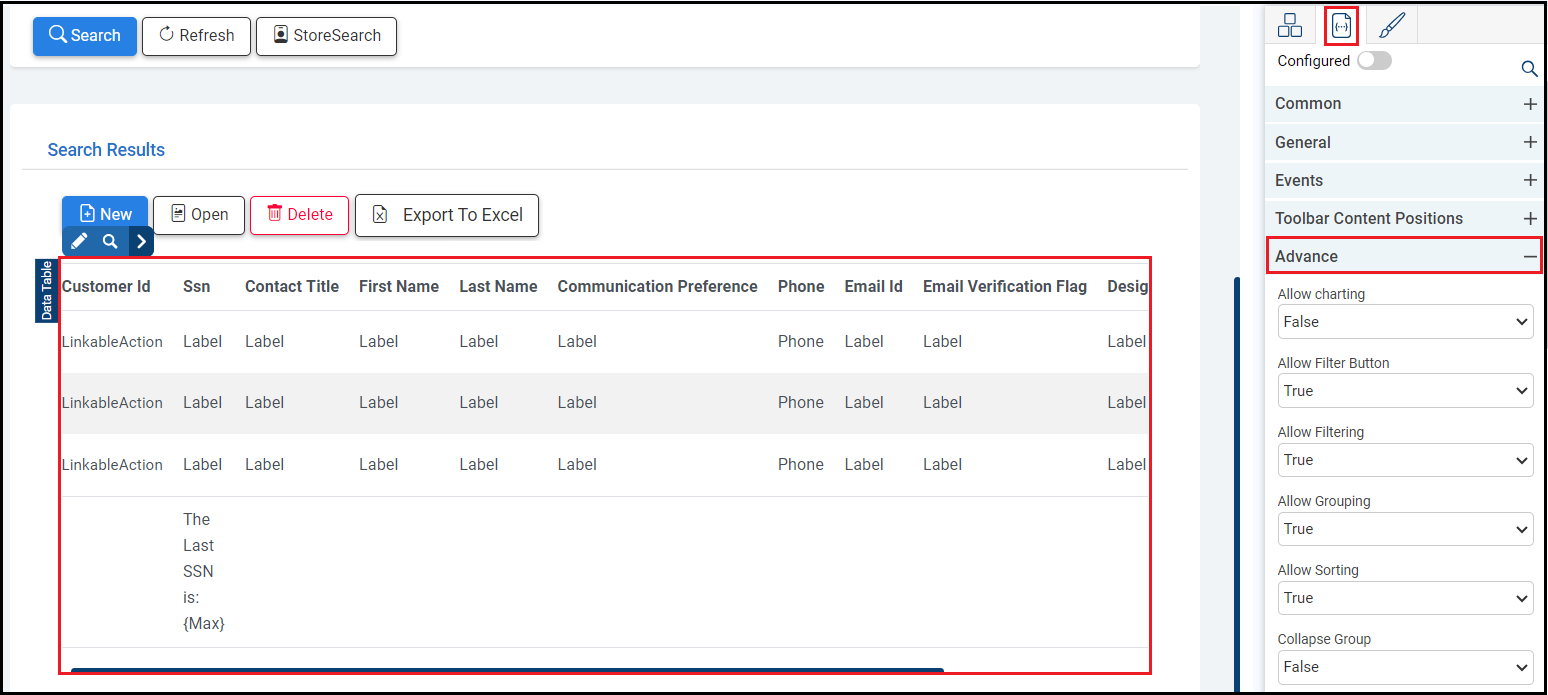This screenshot has width=1548, height=695.
Task: Select the paintbrush styles icon tab
Action: pyautogui.click(x=1392, y=25)
